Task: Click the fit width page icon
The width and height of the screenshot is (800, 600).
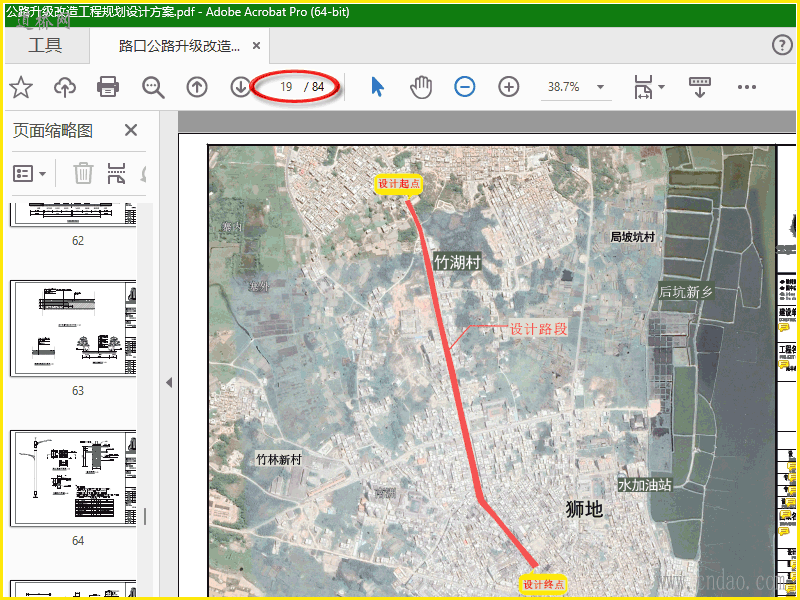Action: coord(643,87)
